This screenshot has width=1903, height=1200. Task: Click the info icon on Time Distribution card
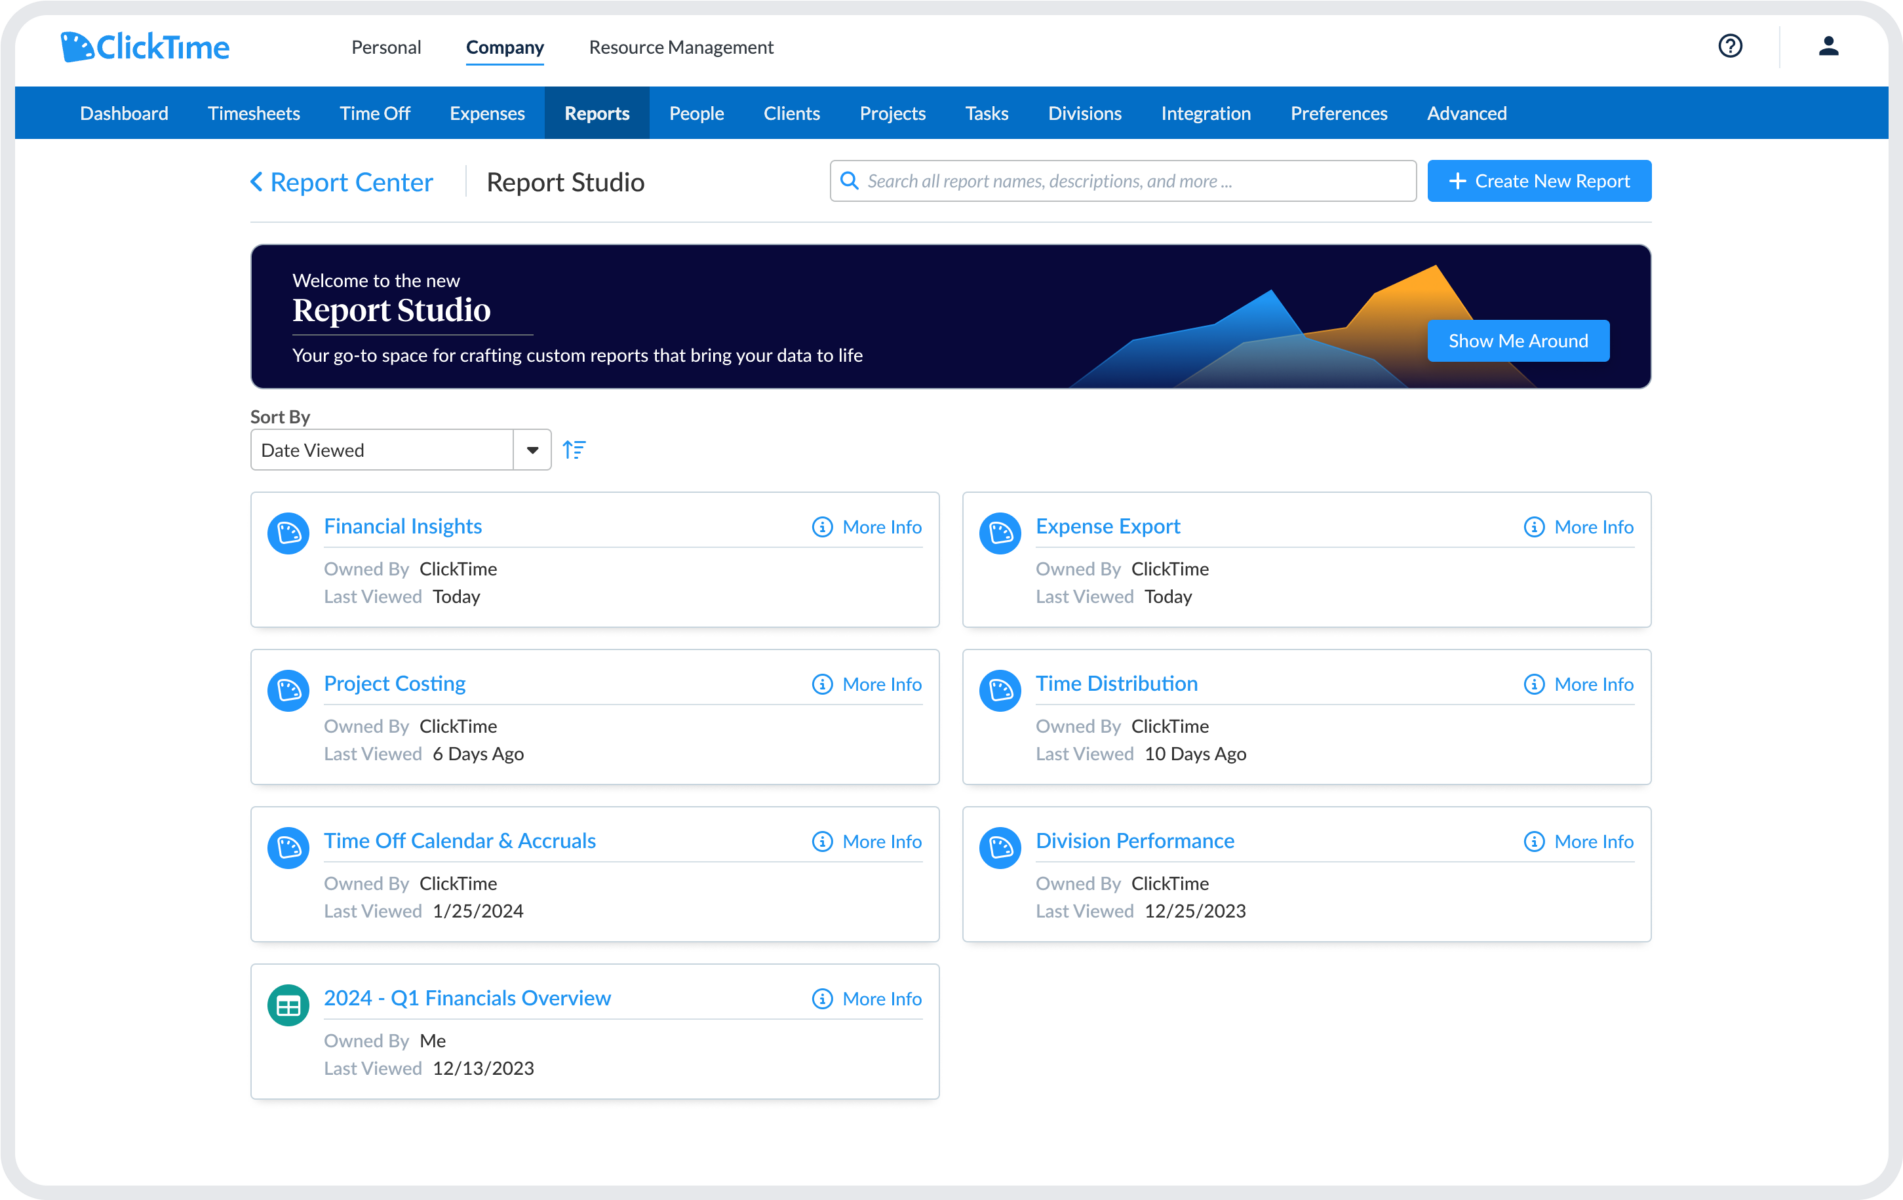point(1534,684)
